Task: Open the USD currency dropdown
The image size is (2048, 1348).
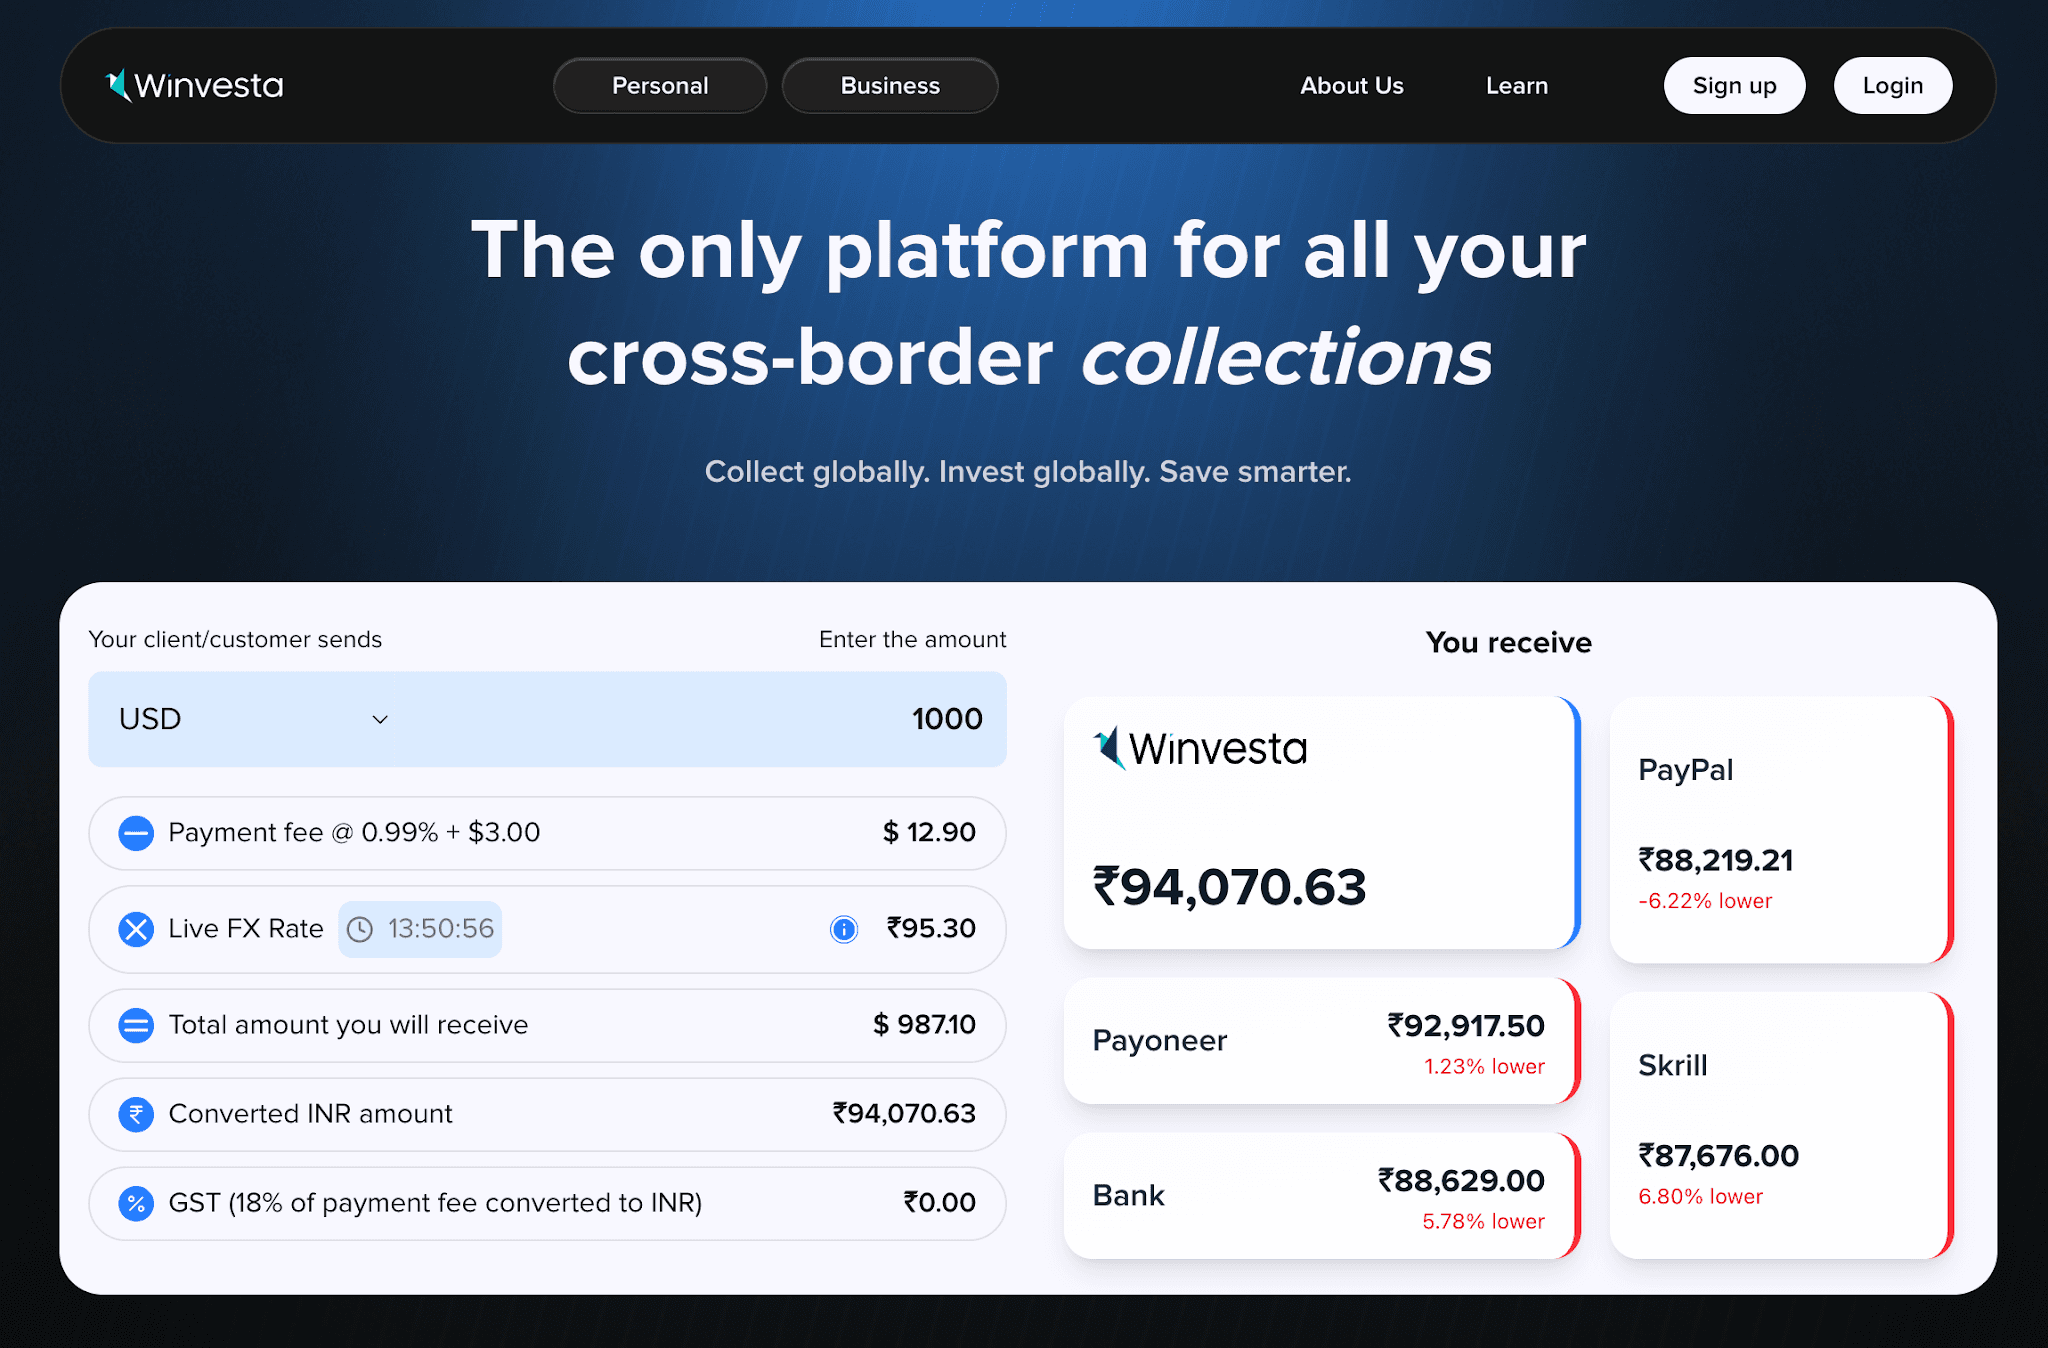Action: tap(254, 719)
